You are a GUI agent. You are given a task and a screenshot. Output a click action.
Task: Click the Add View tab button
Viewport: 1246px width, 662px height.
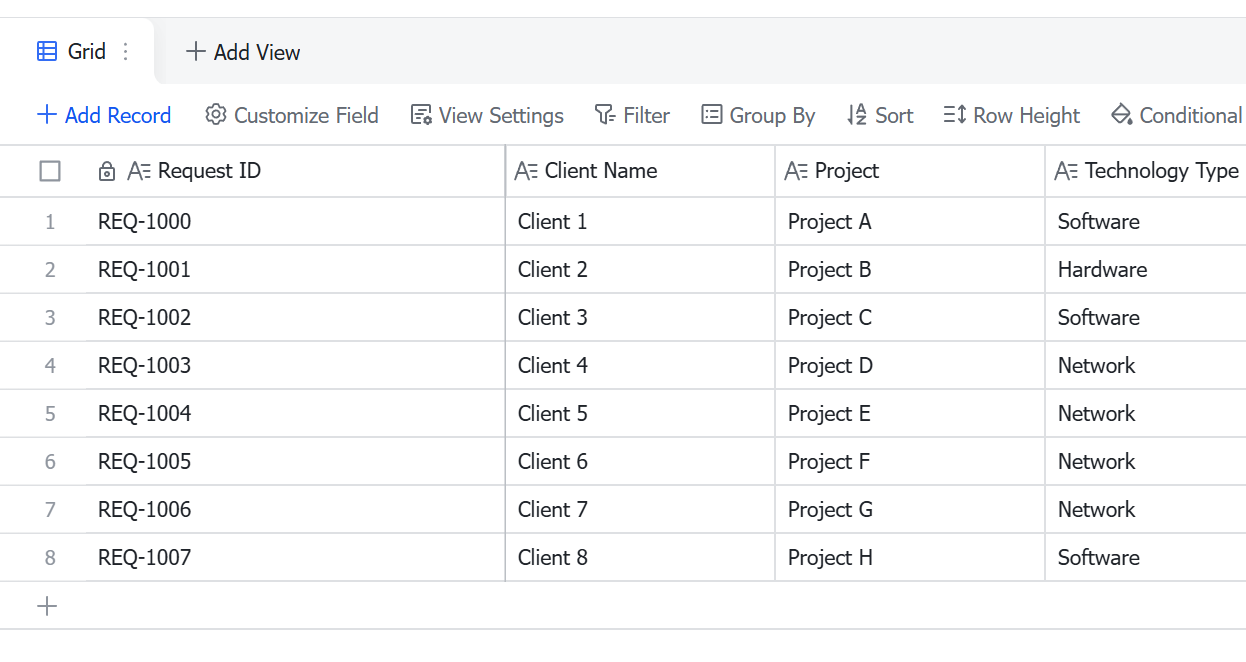point(243,52)
